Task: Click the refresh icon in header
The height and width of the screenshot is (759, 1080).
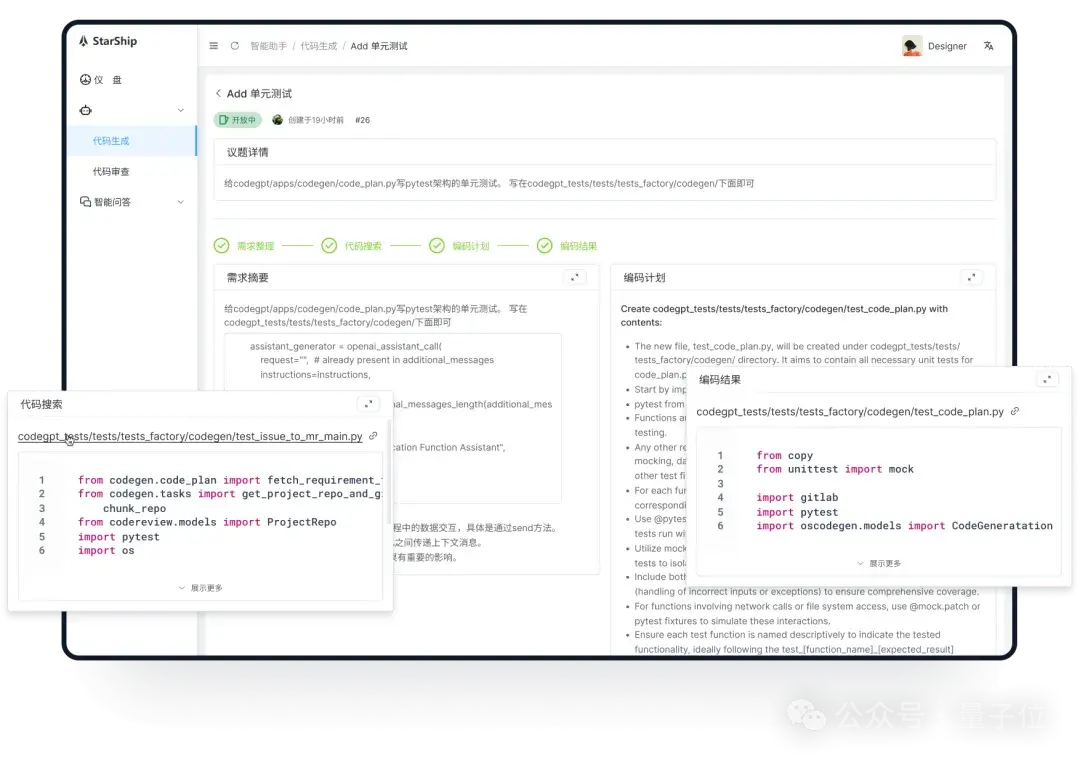Action: 235,46
